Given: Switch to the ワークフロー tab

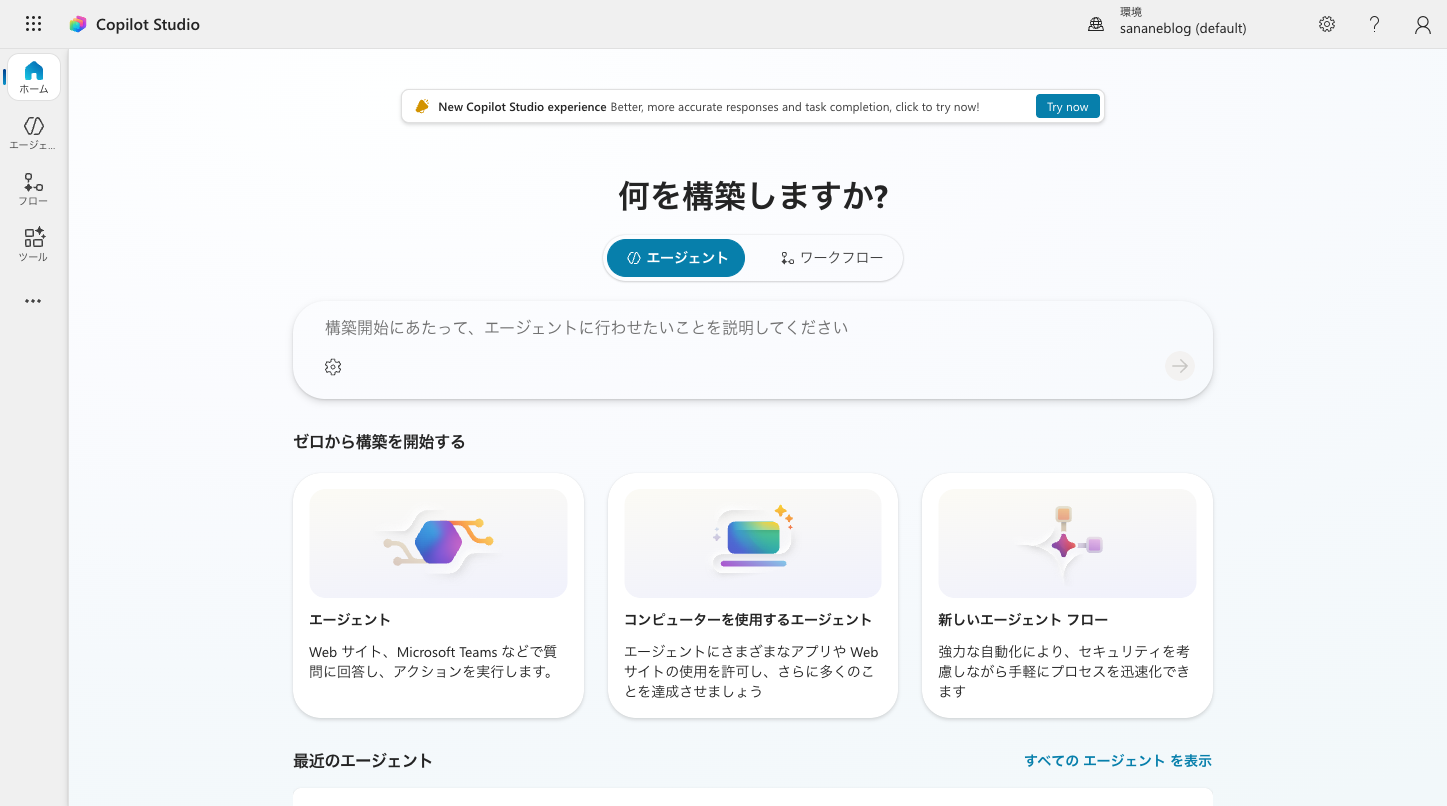Looking at the screenshot, I should 831,258.
